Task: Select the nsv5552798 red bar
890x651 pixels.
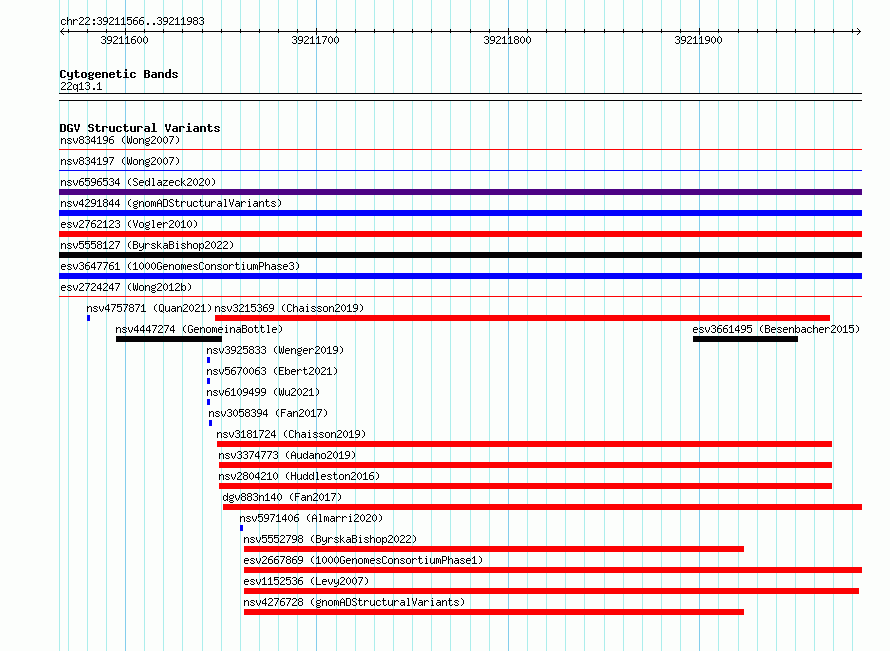Action: tap(494, 549)
